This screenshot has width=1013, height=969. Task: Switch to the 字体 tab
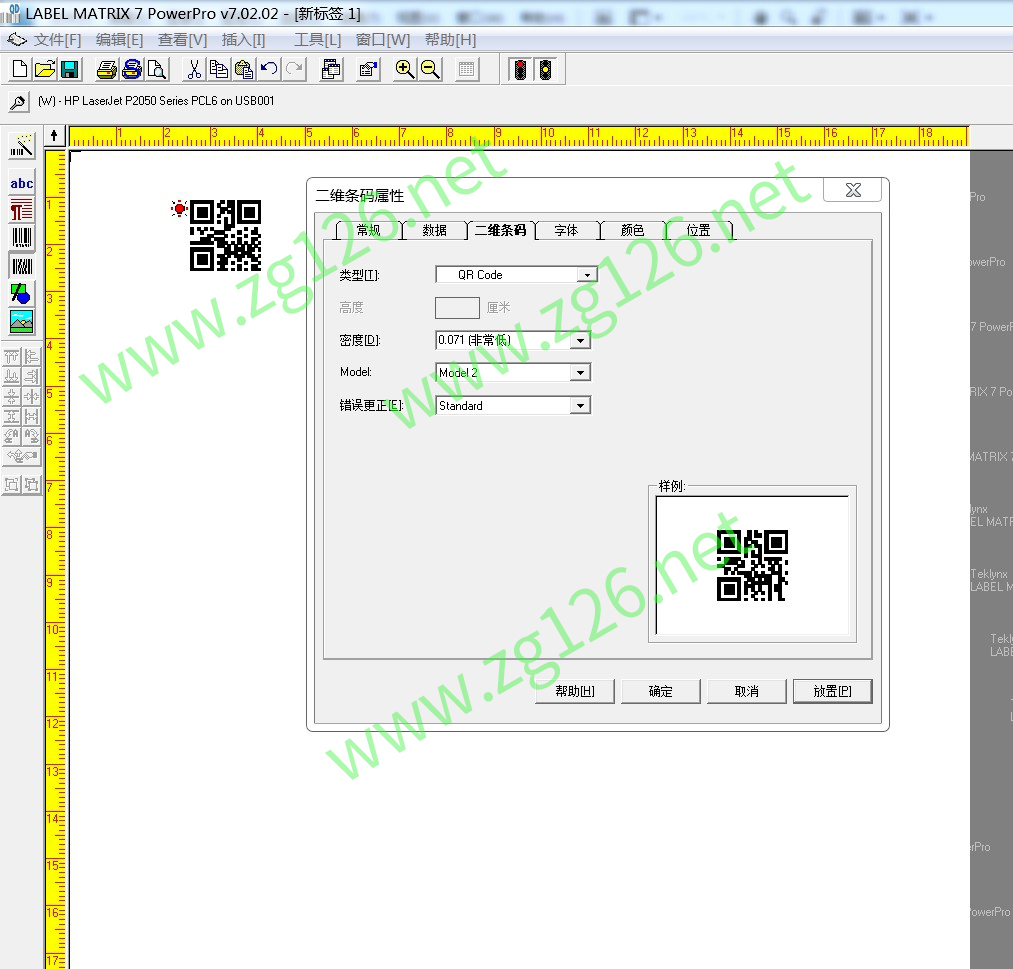click(x=566, y=231)
